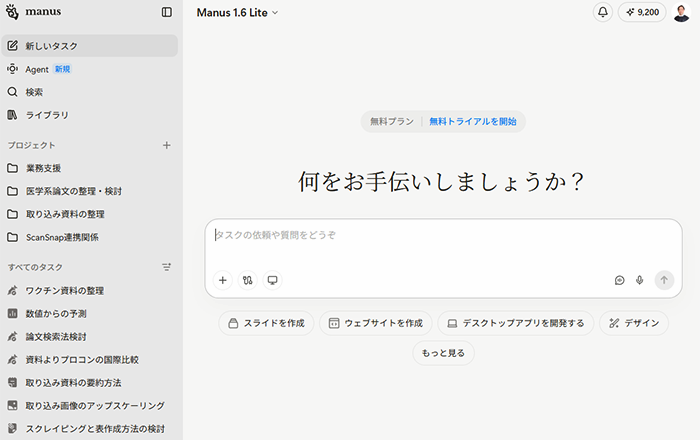The image size is (700, 440).
Task: Click the folder icon for 取り込み資料の整理
Action: point(12,214)
